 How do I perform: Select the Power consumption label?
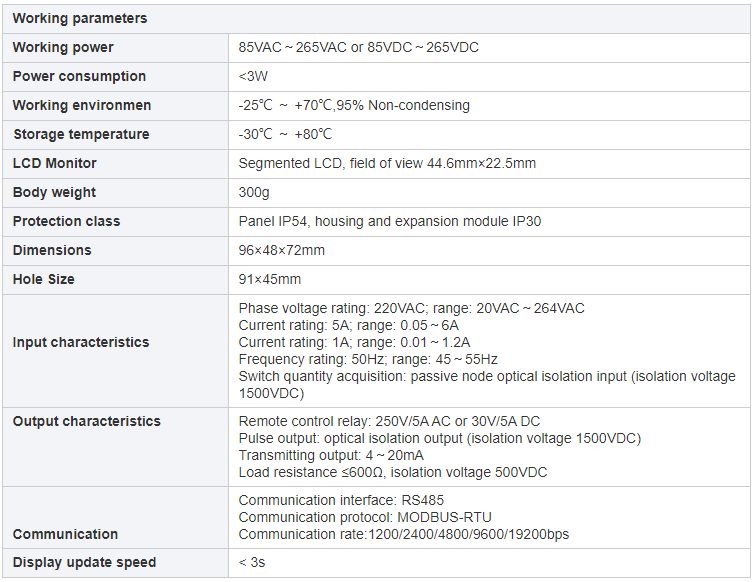pyautogui.click(x=79, y=77)
